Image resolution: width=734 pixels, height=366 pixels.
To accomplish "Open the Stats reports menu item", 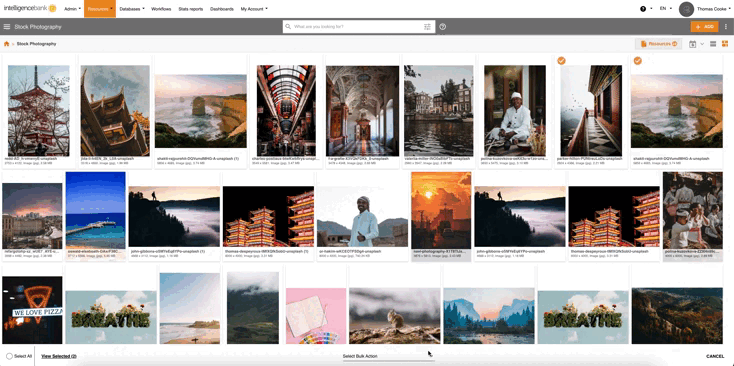I will point(191,9).
